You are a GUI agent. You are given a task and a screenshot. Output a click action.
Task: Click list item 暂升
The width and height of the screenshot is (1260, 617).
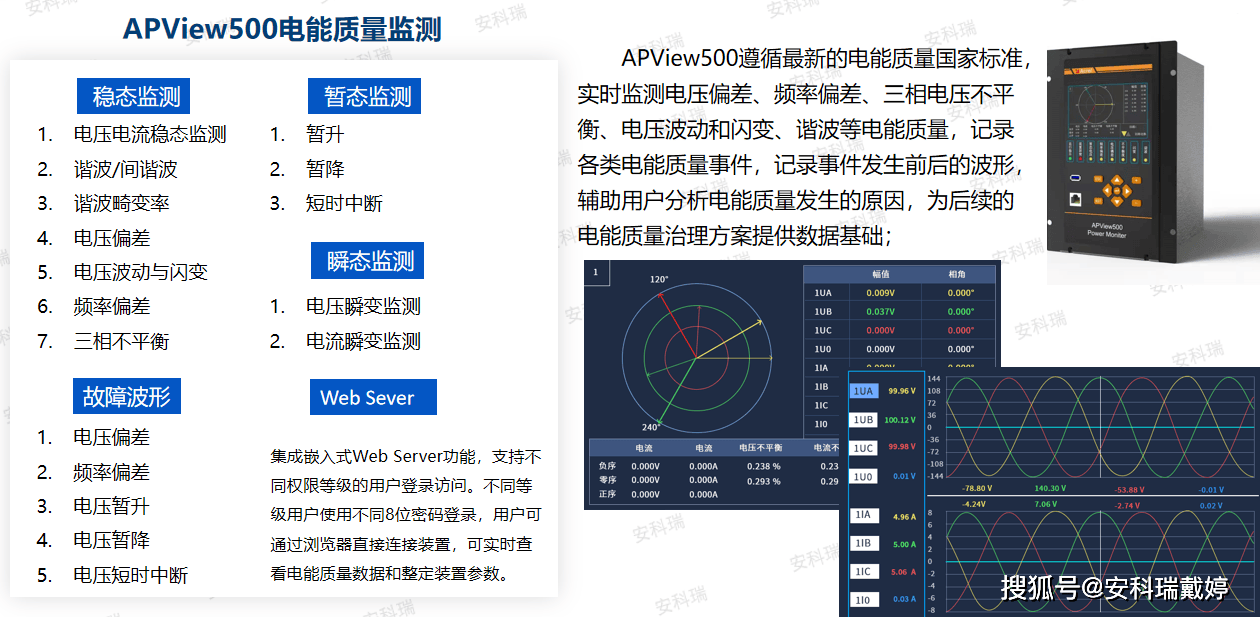(x=325, y=134)
